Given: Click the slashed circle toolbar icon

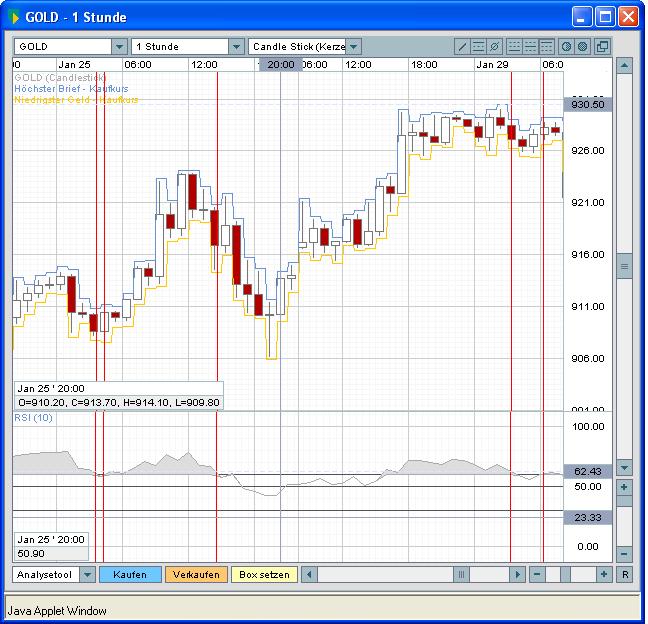Looking at the screenshot, I should click(494, 47).
